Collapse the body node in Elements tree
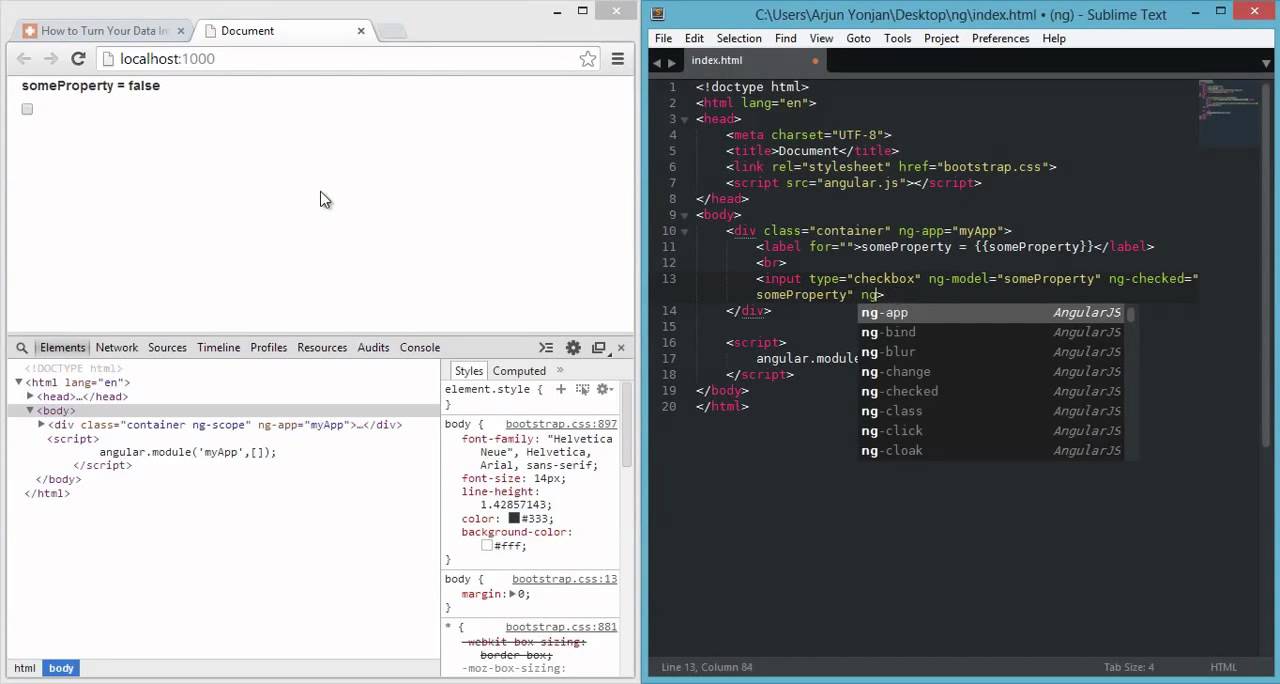The width and height of the screenshot is (1280, 684). [31, 410]
